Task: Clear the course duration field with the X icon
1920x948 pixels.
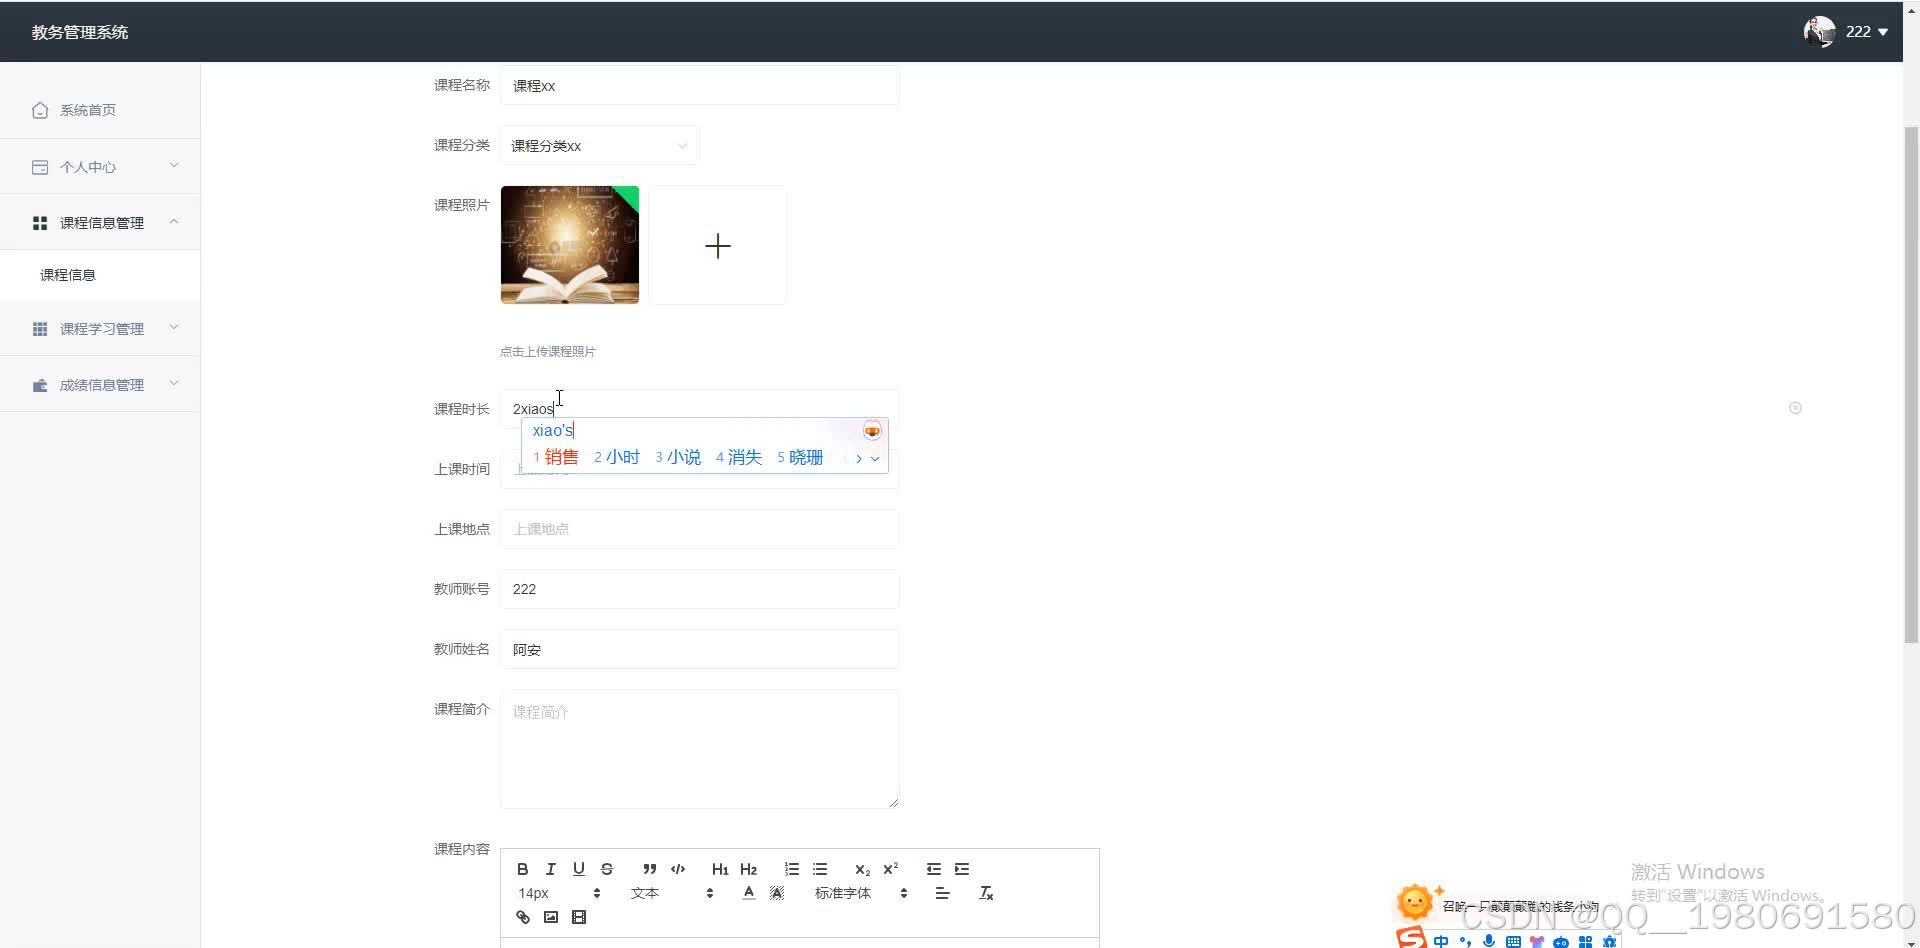Action: pyautogui.click(x=1795, y=408)
